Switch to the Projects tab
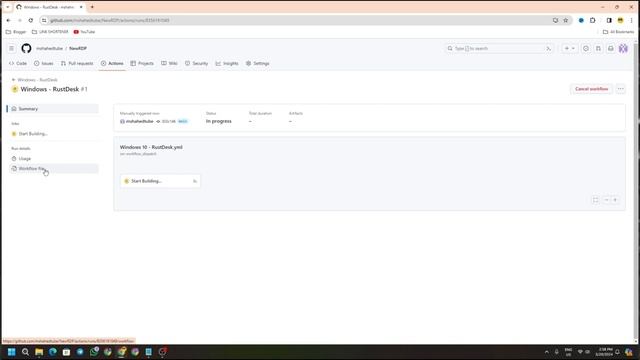This screenshot has width=640, height=360. 142,63
